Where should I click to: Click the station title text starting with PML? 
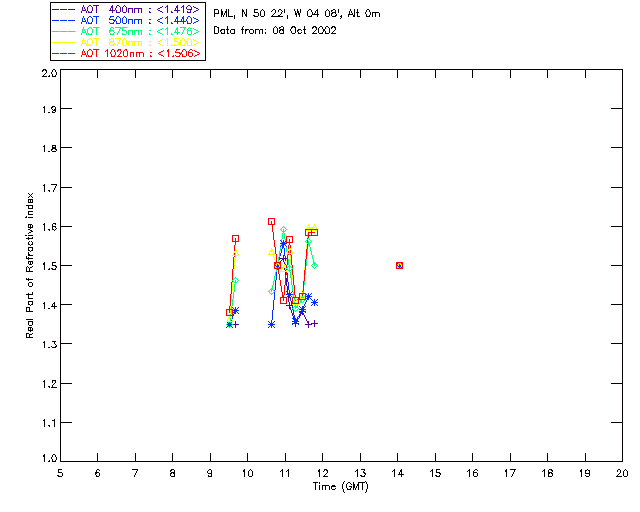[297, 13]
